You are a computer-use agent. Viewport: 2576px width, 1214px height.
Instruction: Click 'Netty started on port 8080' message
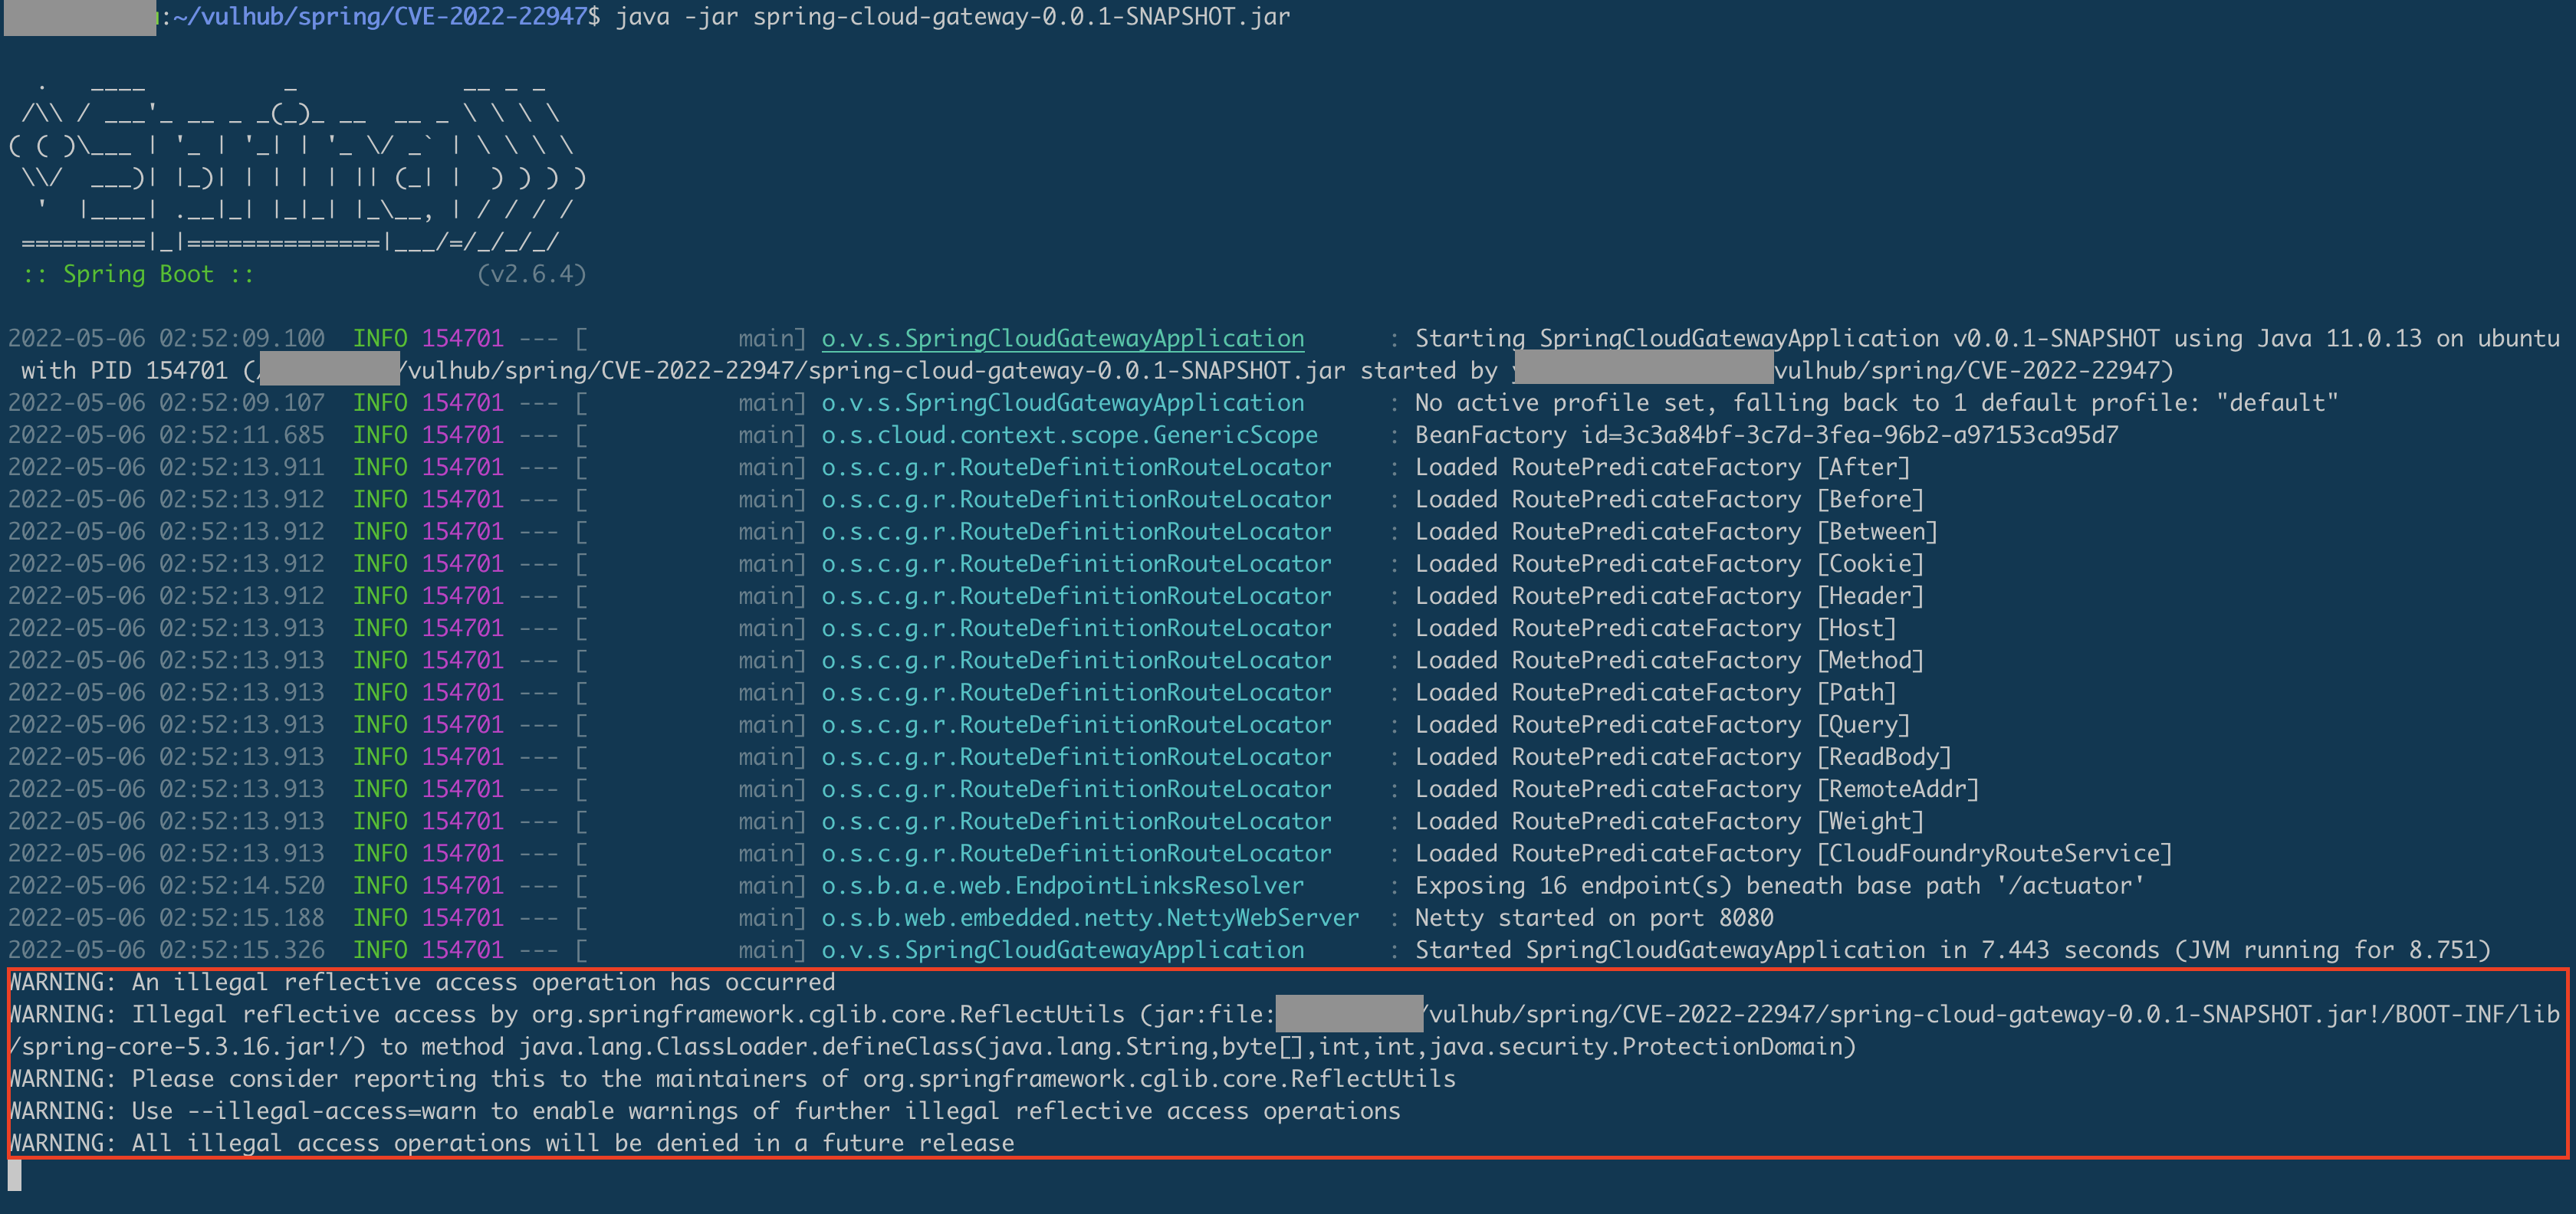1594,918
